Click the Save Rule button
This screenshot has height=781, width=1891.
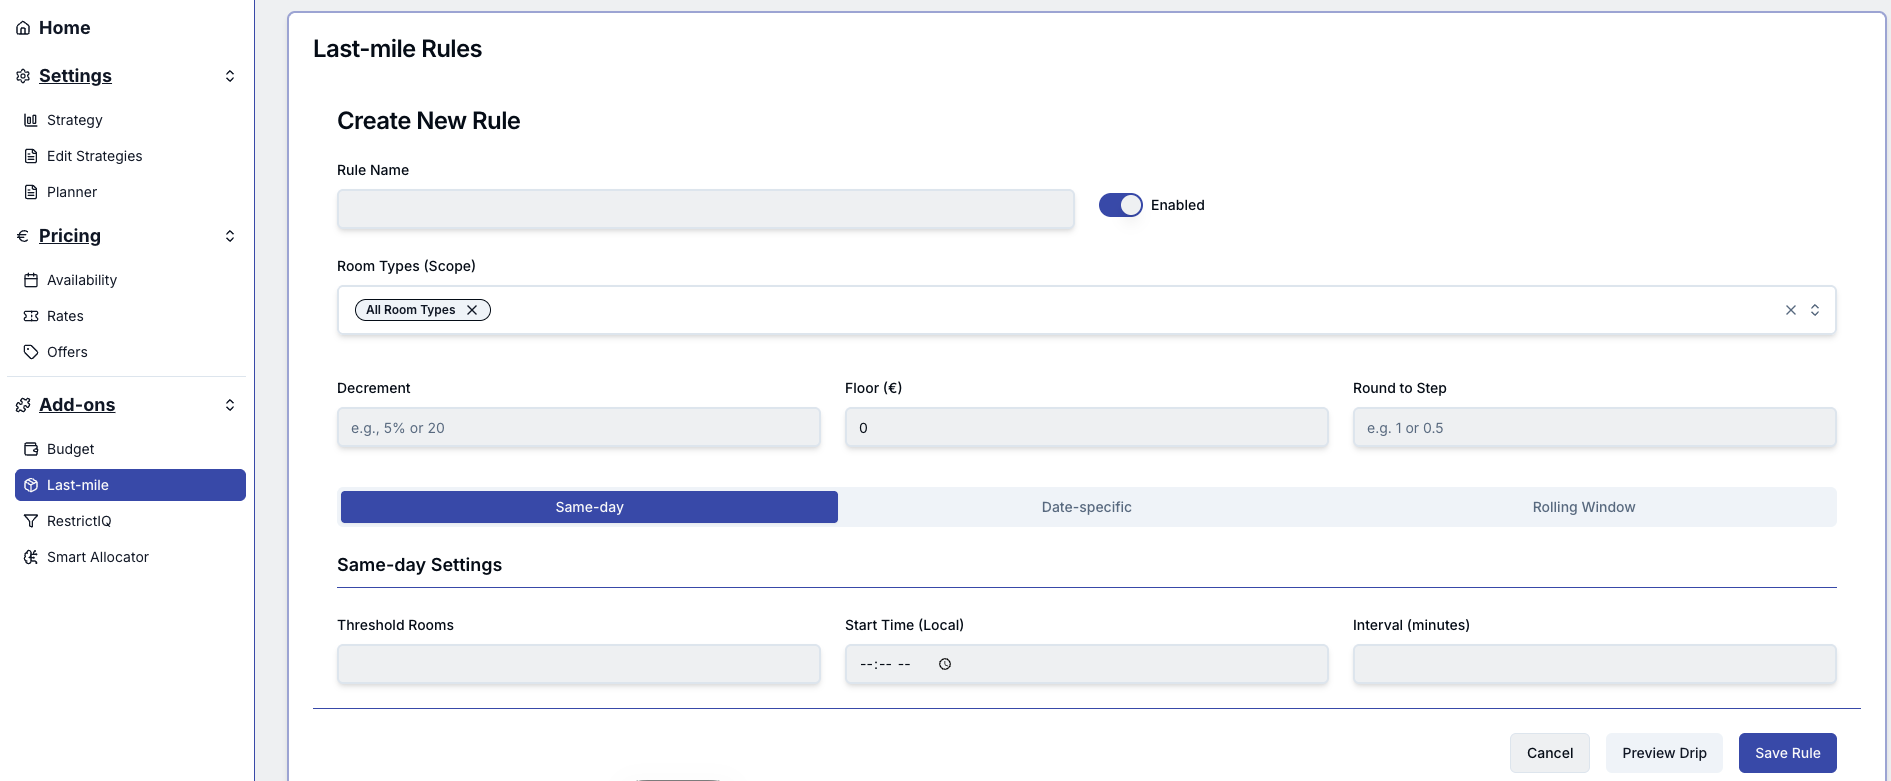click(x=1787, y=753)
